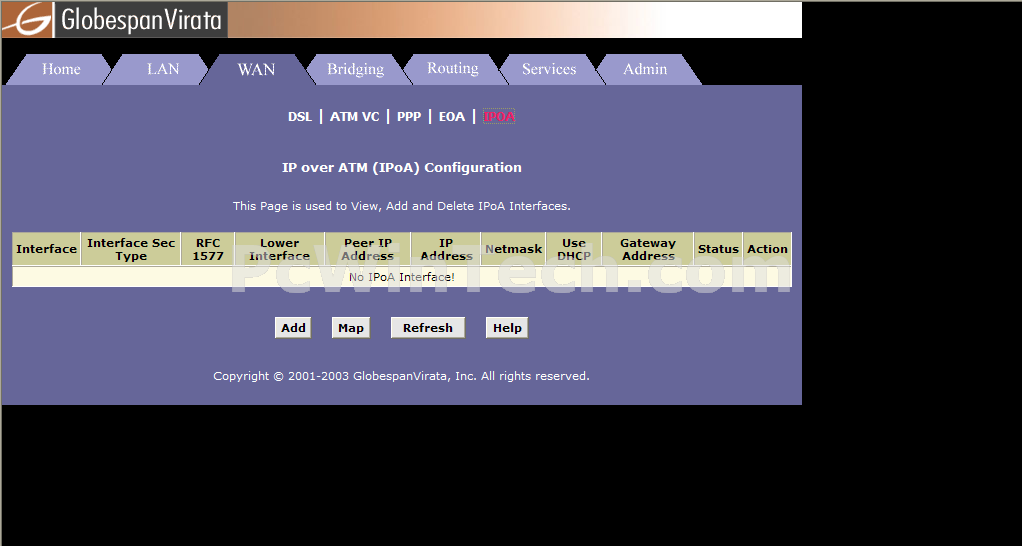Open the PPP configuration link
Screen dimensions: 1022x546
(x=409, y=117)
